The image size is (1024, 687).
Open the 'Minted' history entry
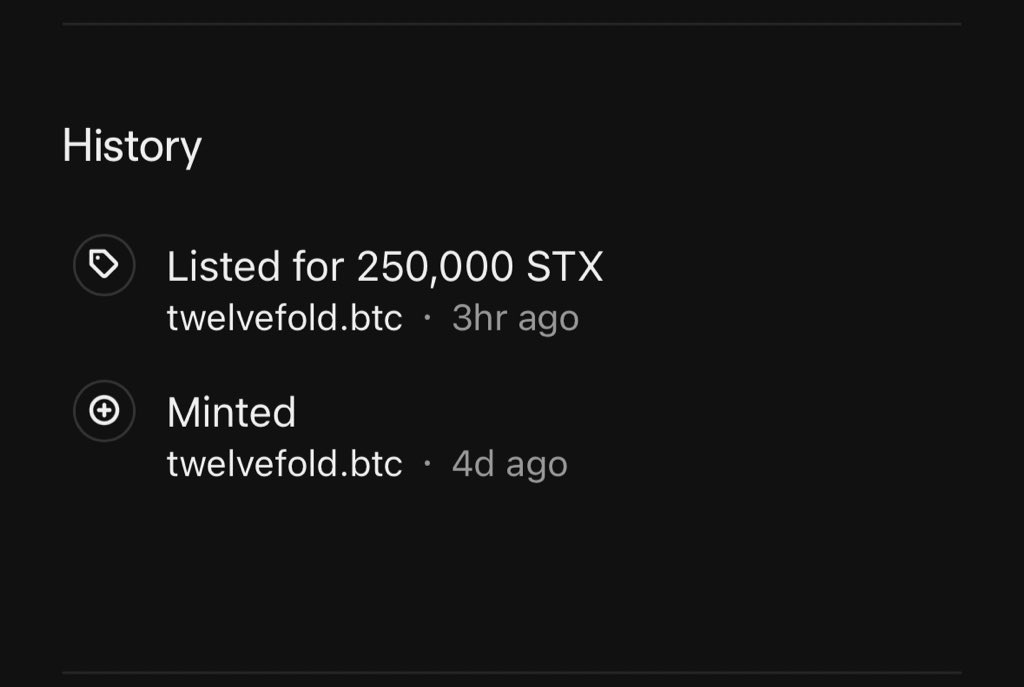pyautogui.click(x=231, y=412)
